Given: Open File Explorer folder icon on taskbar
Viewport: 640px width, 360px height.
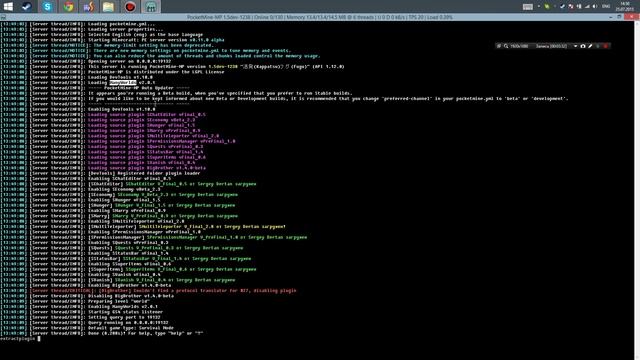Looking at the screenshot, I should 108,7.
